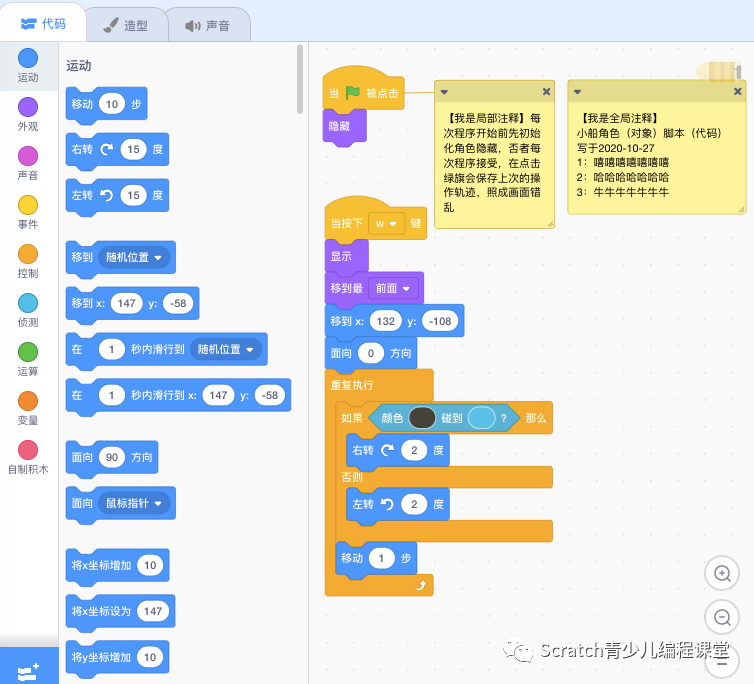754x684 pixels.
Task: Click the 1 step value in script 移动 block
Action: pos(381,558)
